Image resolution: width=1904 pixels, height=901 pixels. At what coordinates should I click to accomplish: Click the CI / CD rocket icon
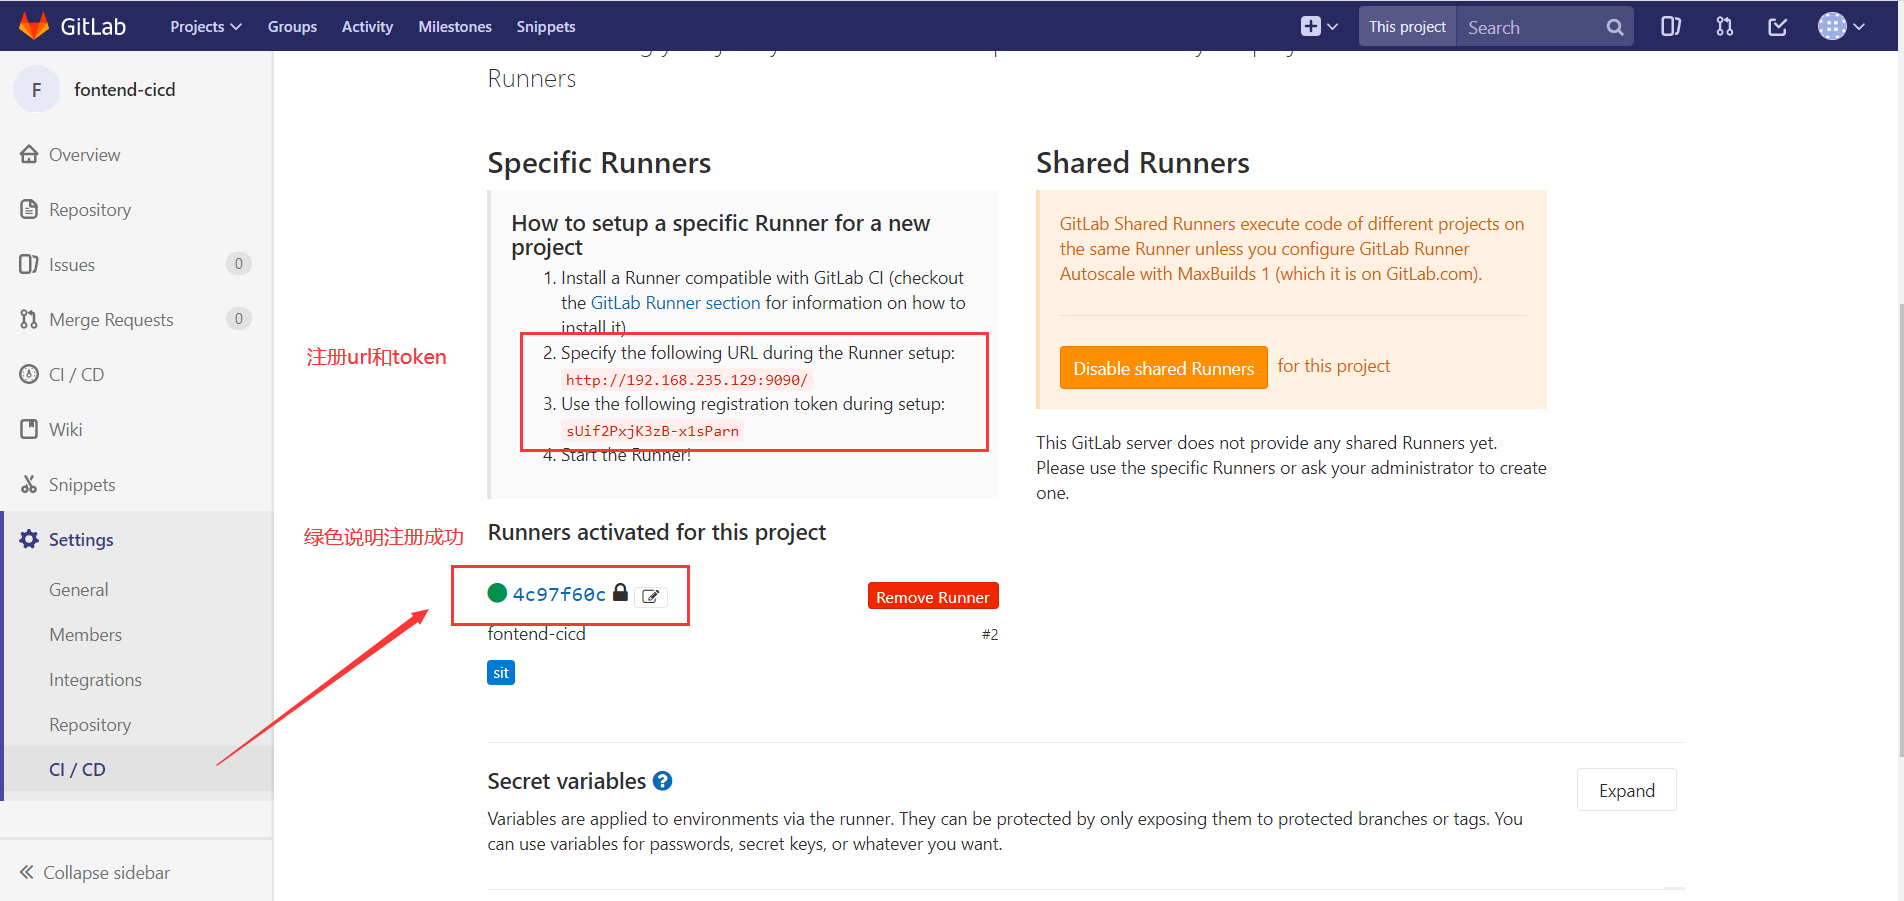tap(29, 374)
